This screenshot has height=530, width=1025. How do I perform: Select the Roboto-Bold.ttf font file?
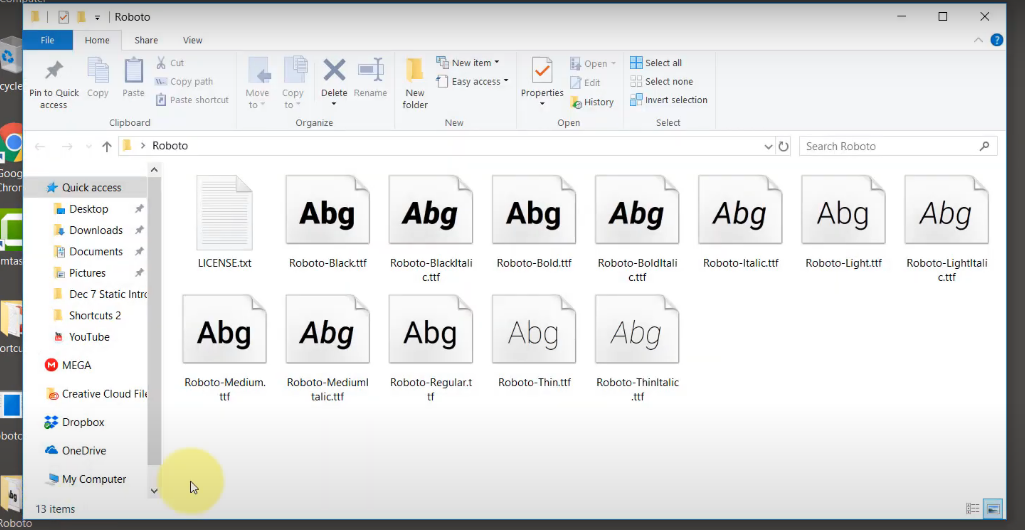click(534, 222)
